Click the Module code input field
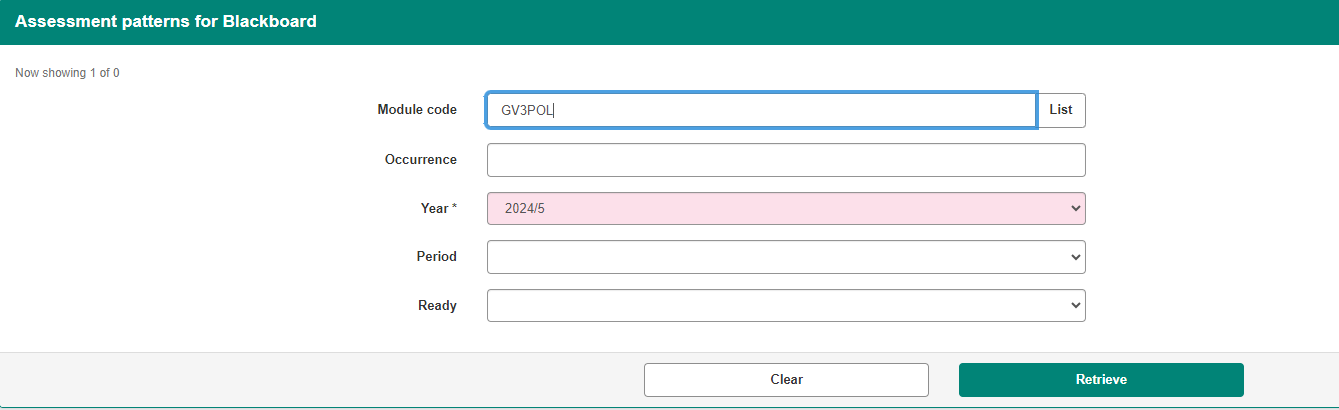The image size is (1339, 410). (761, 110)
